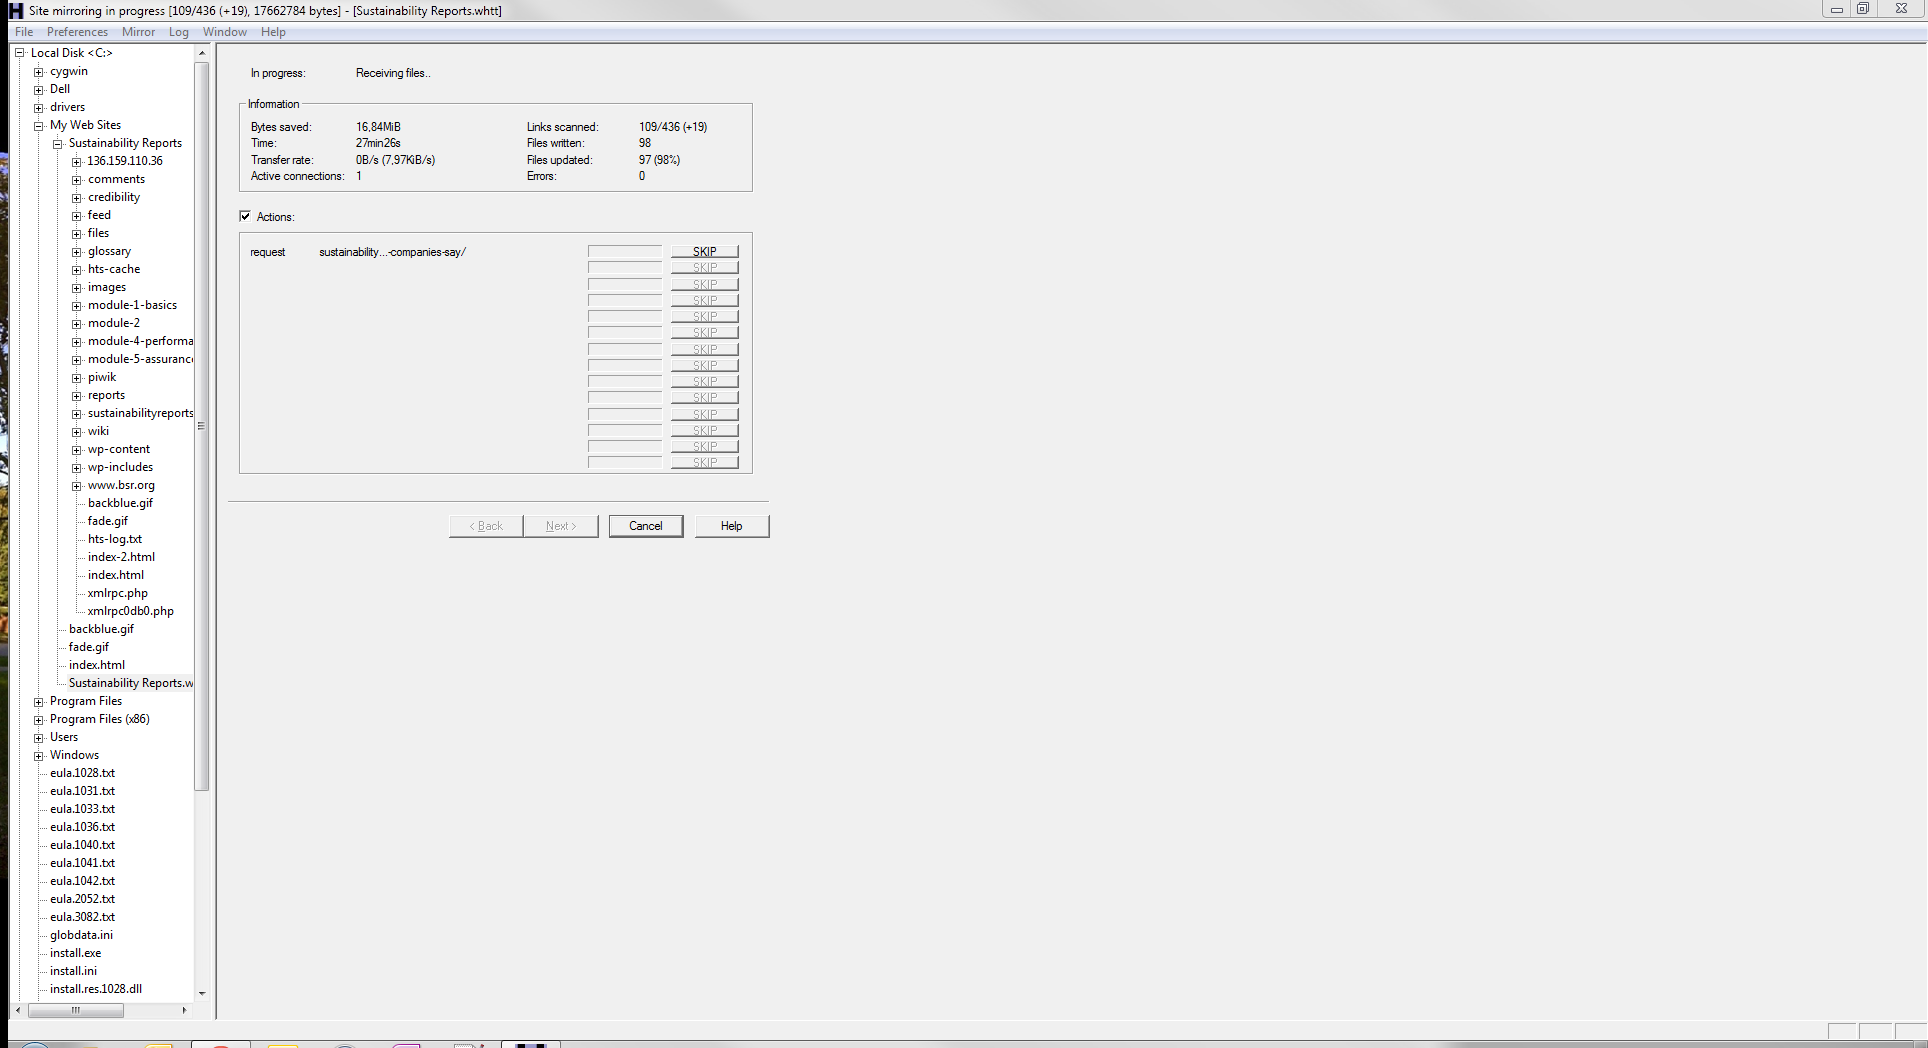This screenshot has width=1928, height=1048.
Task: Collapse the My Web Sites folder
Action: 39,126
